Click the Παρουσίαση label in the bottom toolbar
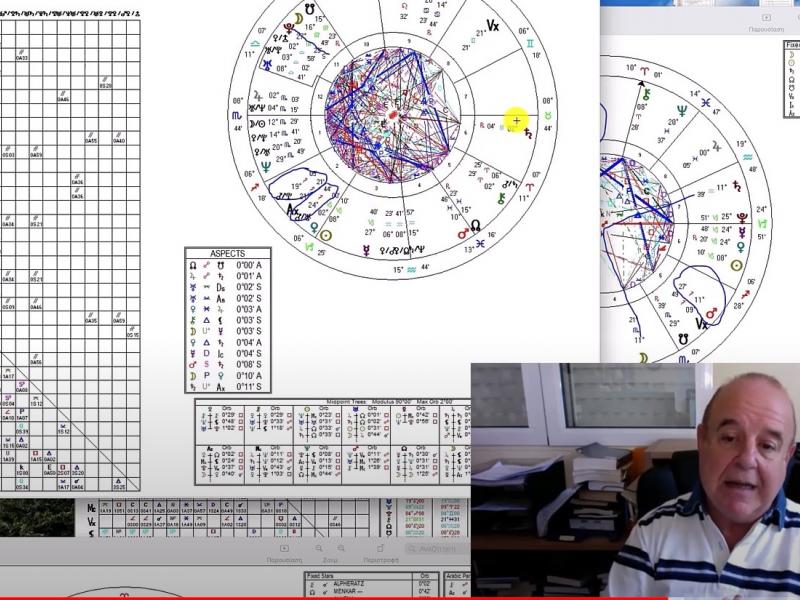This screenshot has height=600, width=800. [x=284, y=561]
